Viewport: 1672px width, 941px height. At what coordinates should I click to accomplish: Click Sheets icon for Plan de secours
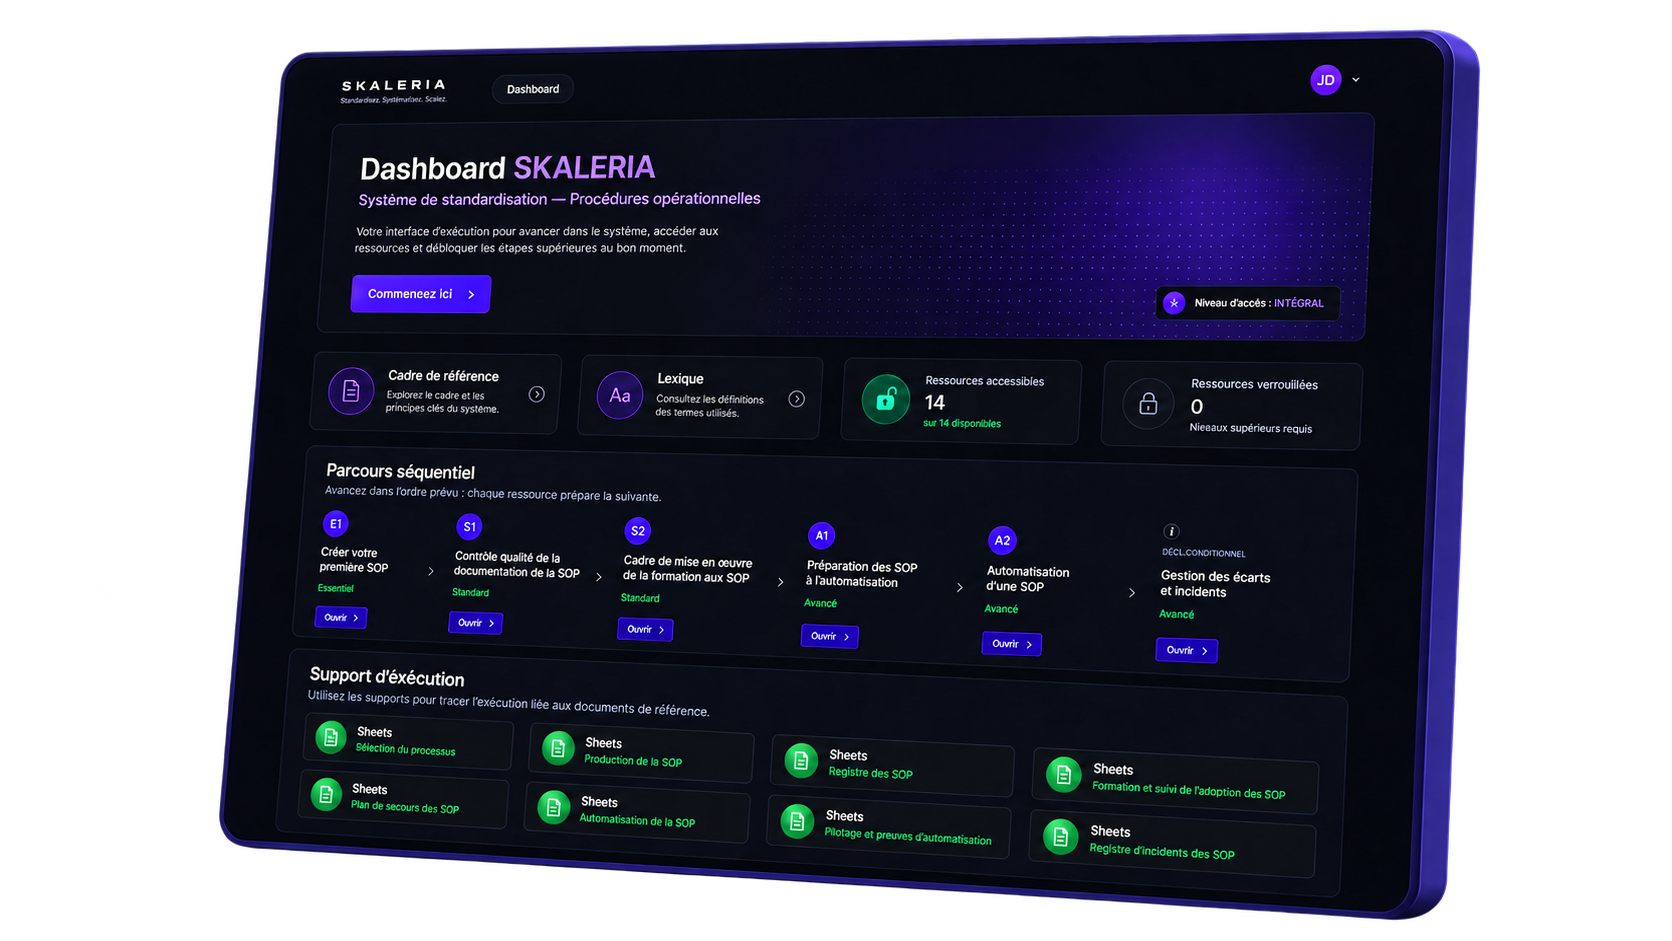pyautogui.click(x=326, y=795)
